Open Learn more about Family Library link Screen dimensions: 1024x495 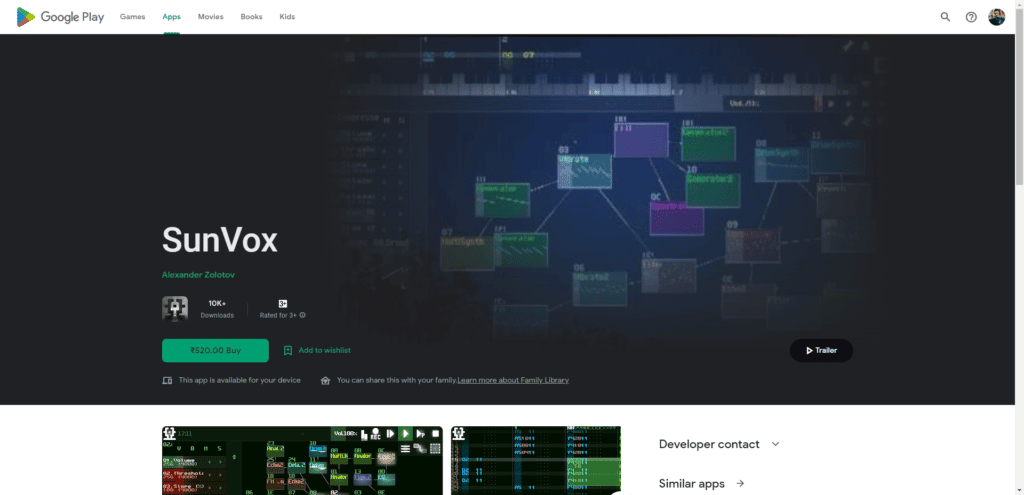tap(513, 380)
